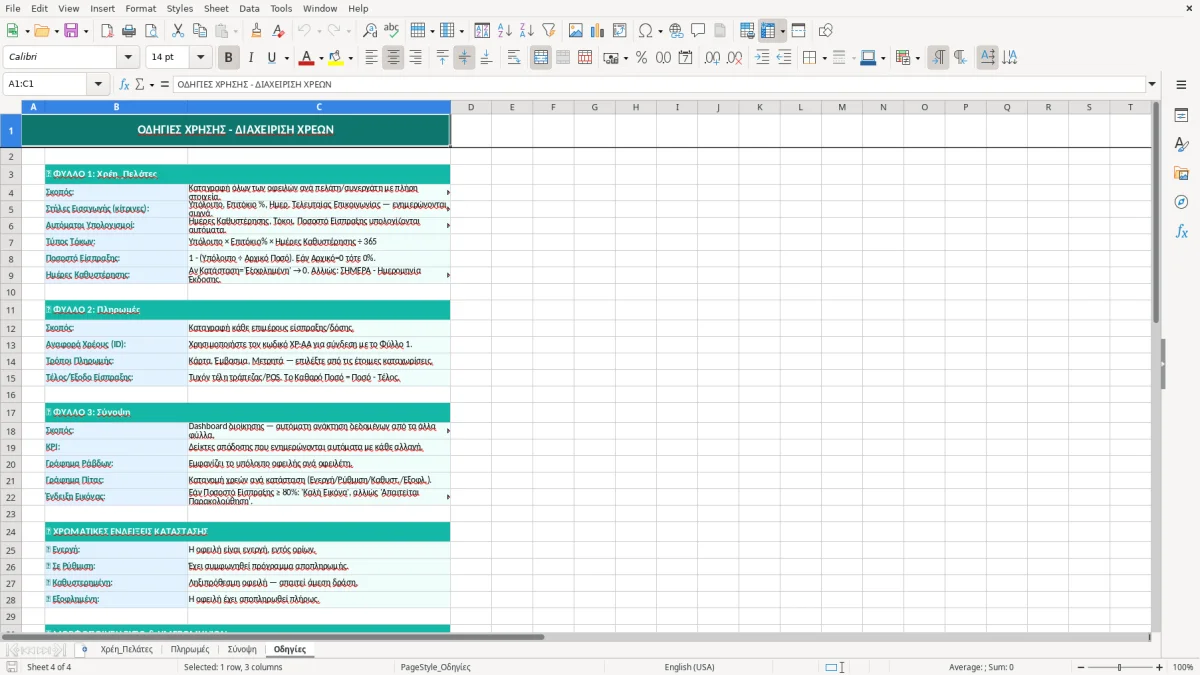Adjust the zoom slider in status bar
Viewport: 1200px width, 675px height.
[x=1120, y=667]
